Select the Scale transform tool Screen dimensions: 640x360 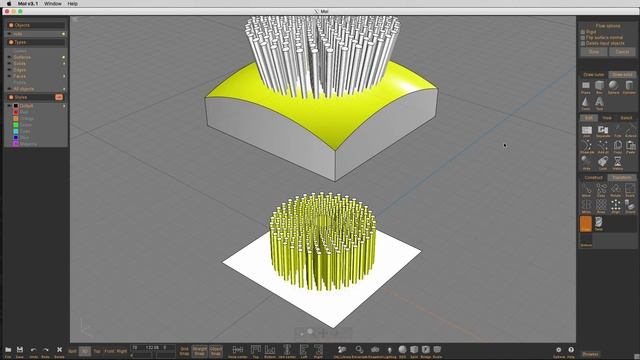[x=630, y=190]
